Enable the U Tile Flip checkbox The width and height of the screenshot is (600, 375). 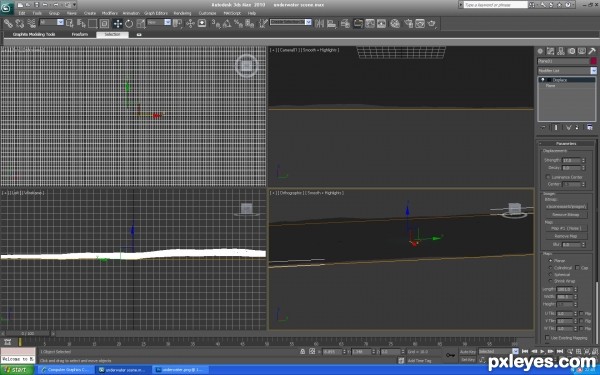(x=582, y=314)
